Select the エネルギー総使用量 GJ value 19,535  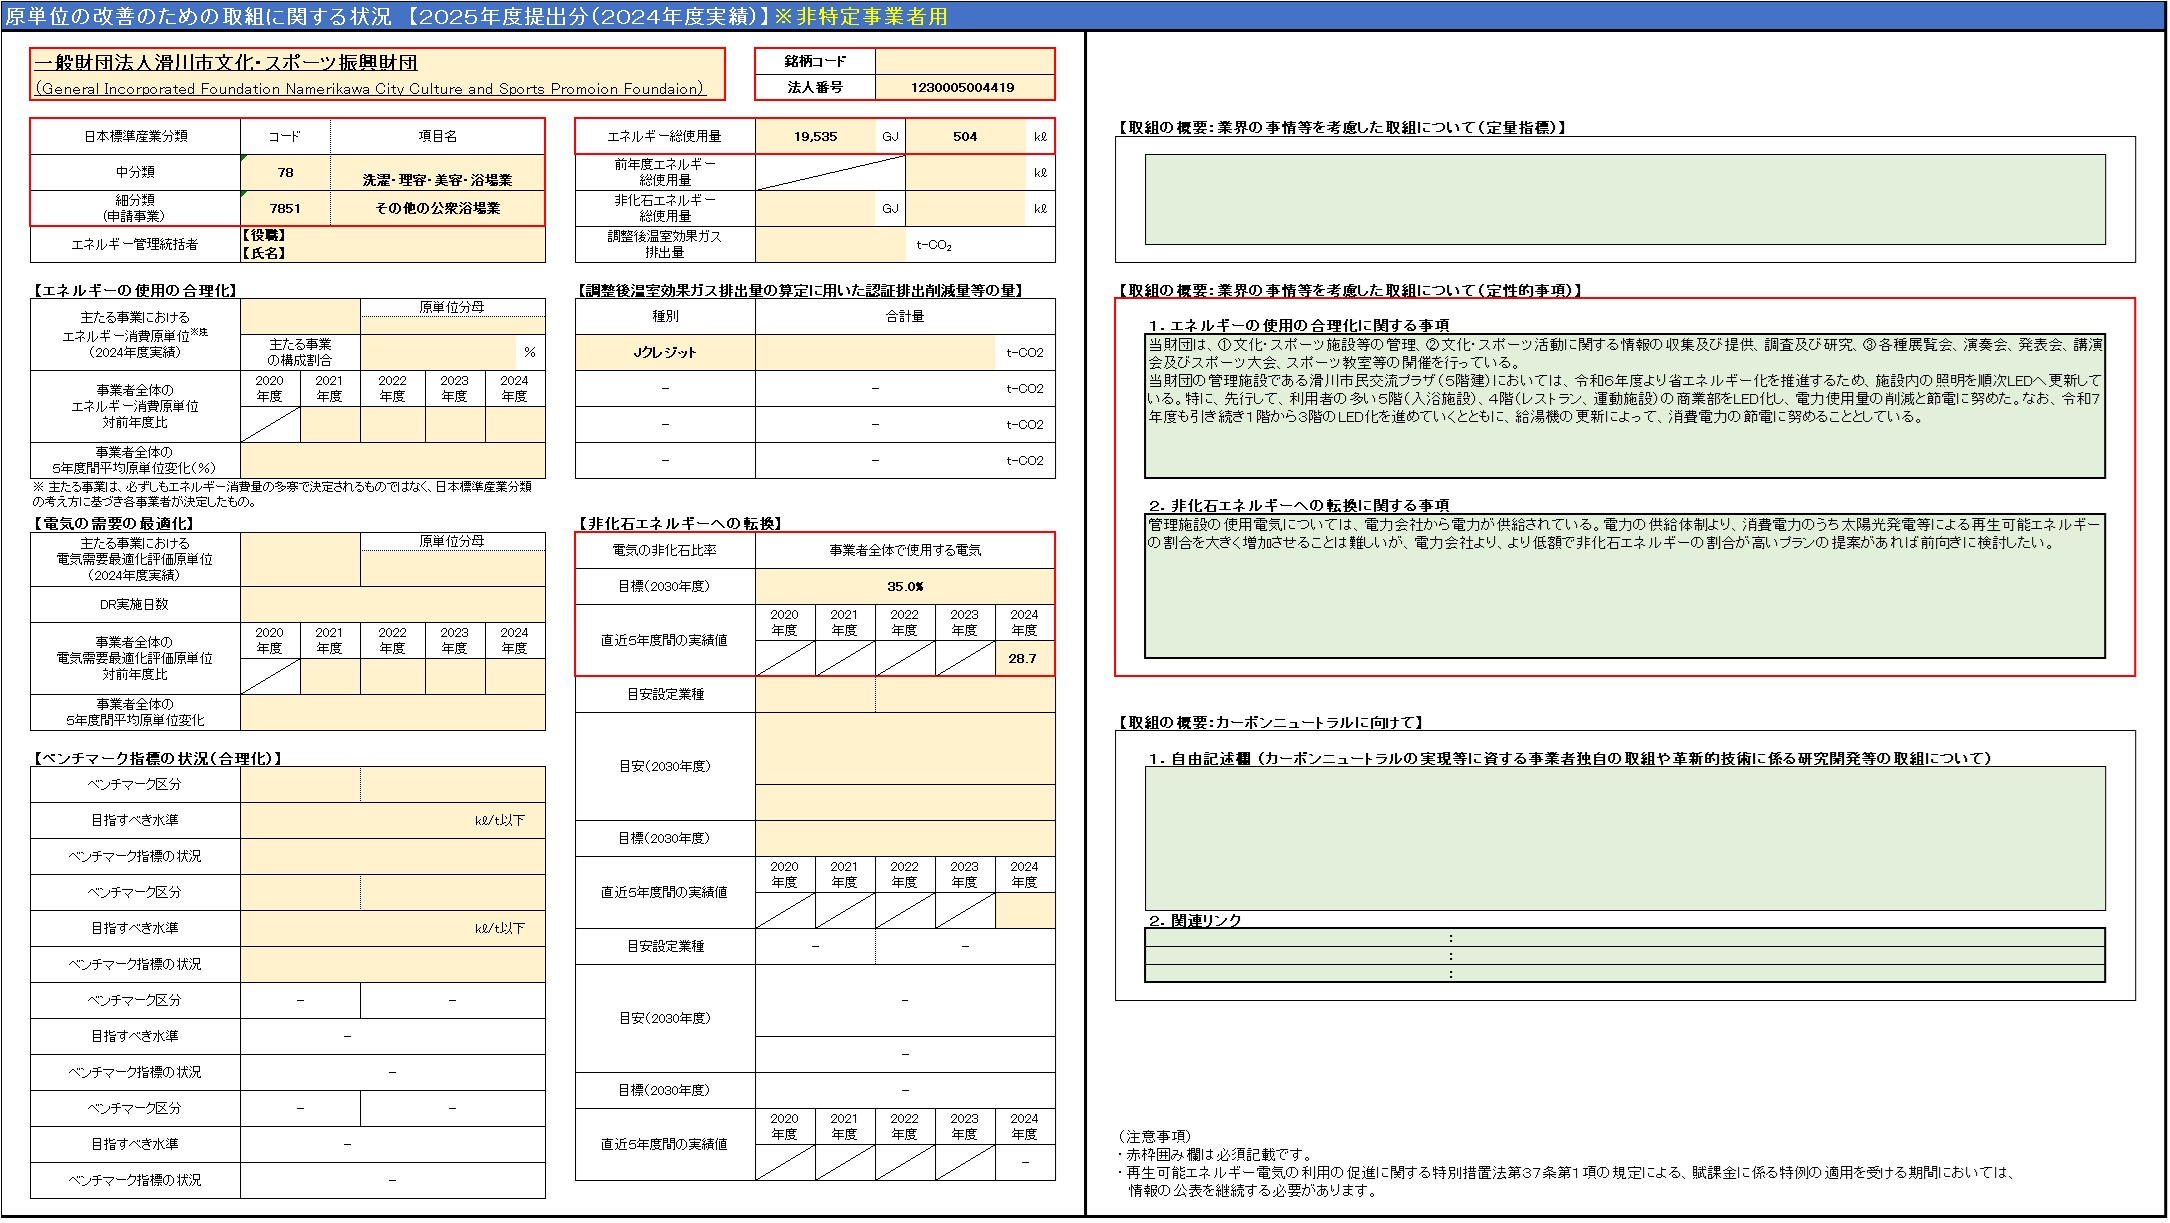click(x=815, y=137)
